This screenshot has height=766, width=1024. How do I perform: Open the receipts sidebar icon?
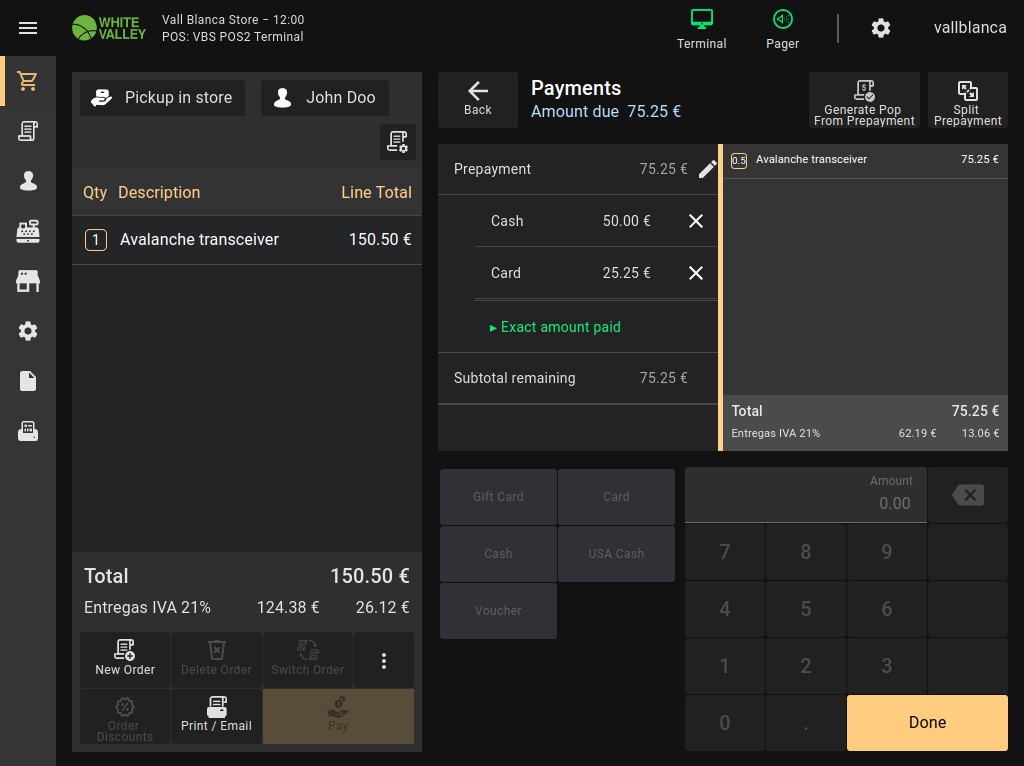(28, 131)
